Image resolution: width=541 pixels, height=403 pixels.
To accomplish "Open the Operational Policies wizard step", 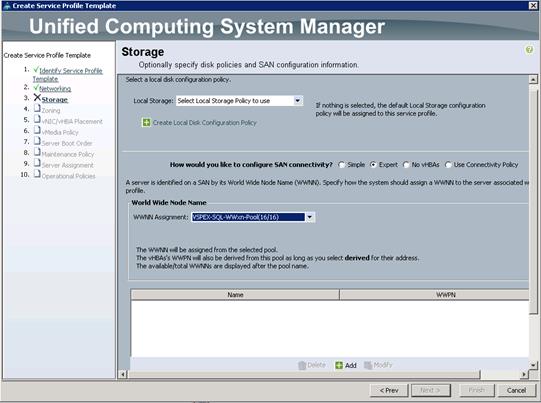I will 68,176.
